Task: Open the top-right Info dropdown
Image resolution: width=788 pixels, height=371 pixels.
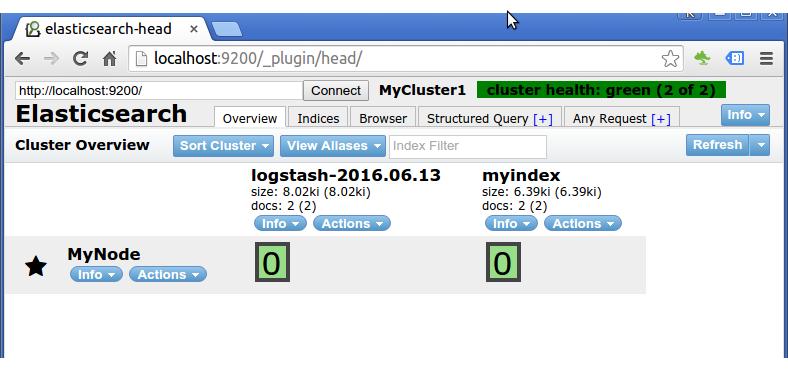Action: [x=745, y=115]
